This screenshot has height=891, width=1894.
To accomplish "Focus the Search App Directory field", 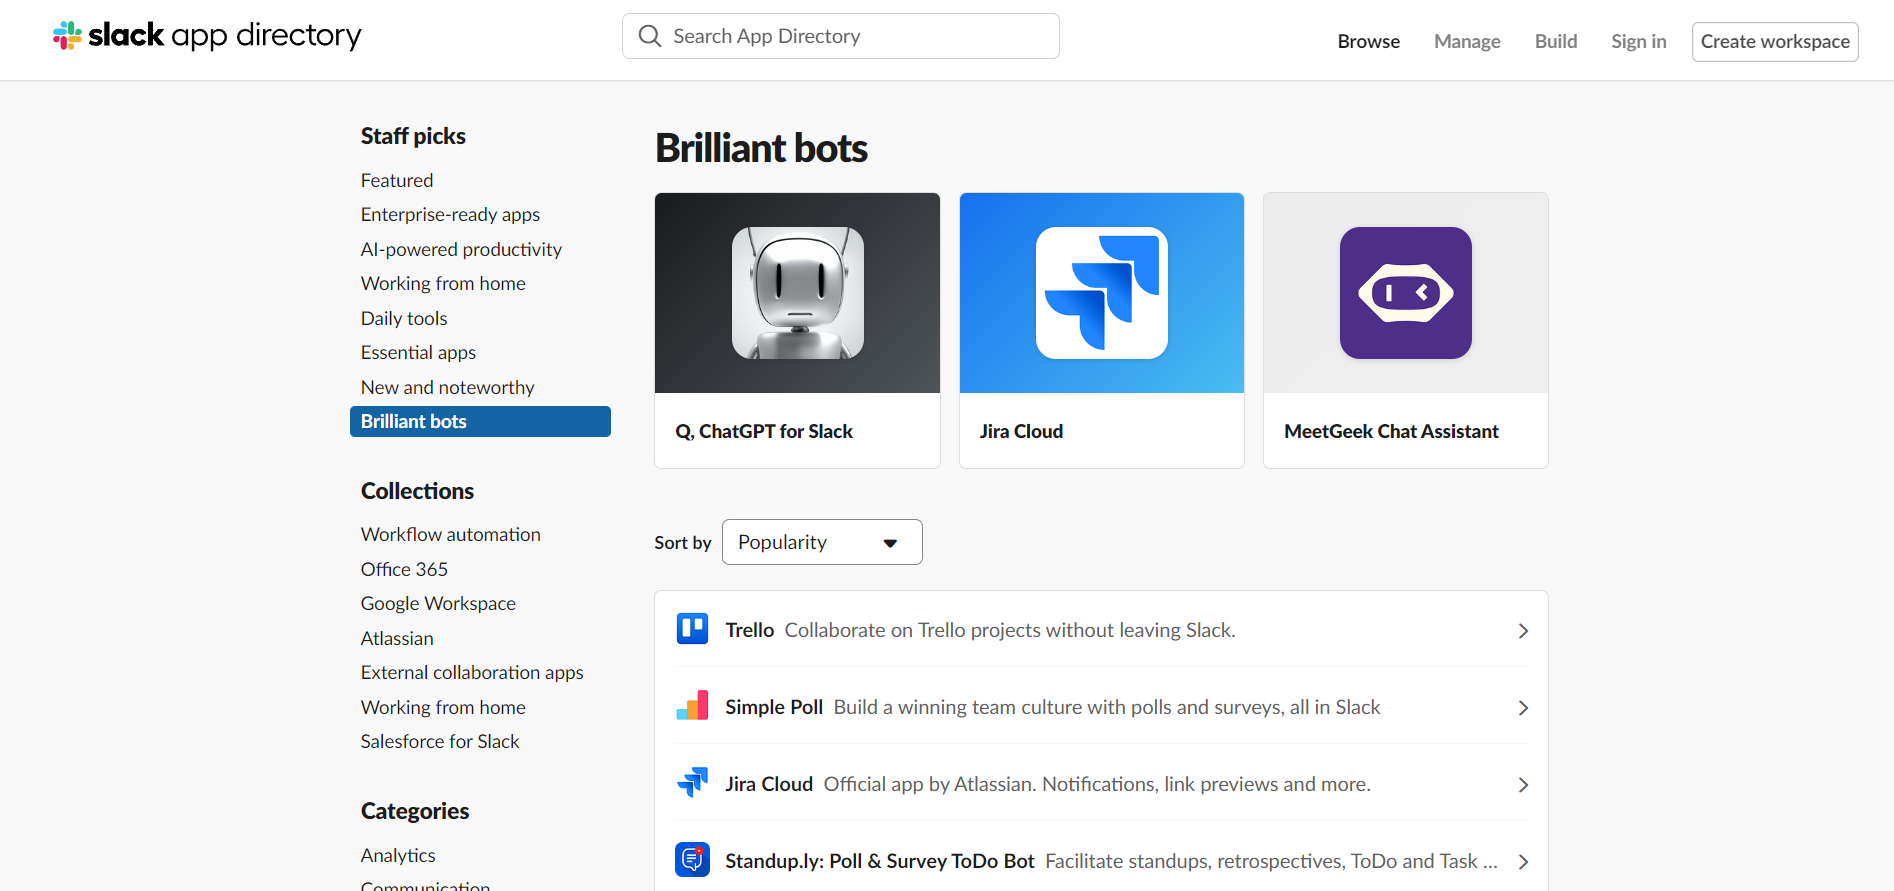I will point(841,36).
